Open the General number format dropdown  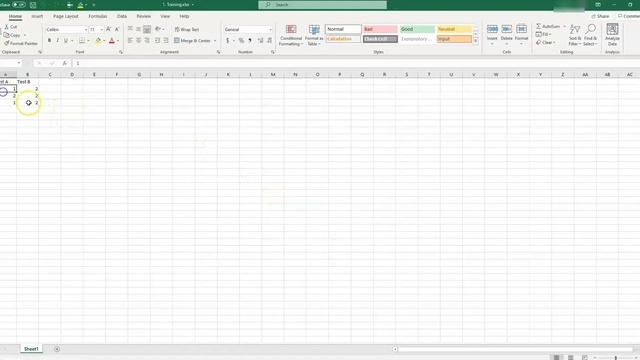270,30
